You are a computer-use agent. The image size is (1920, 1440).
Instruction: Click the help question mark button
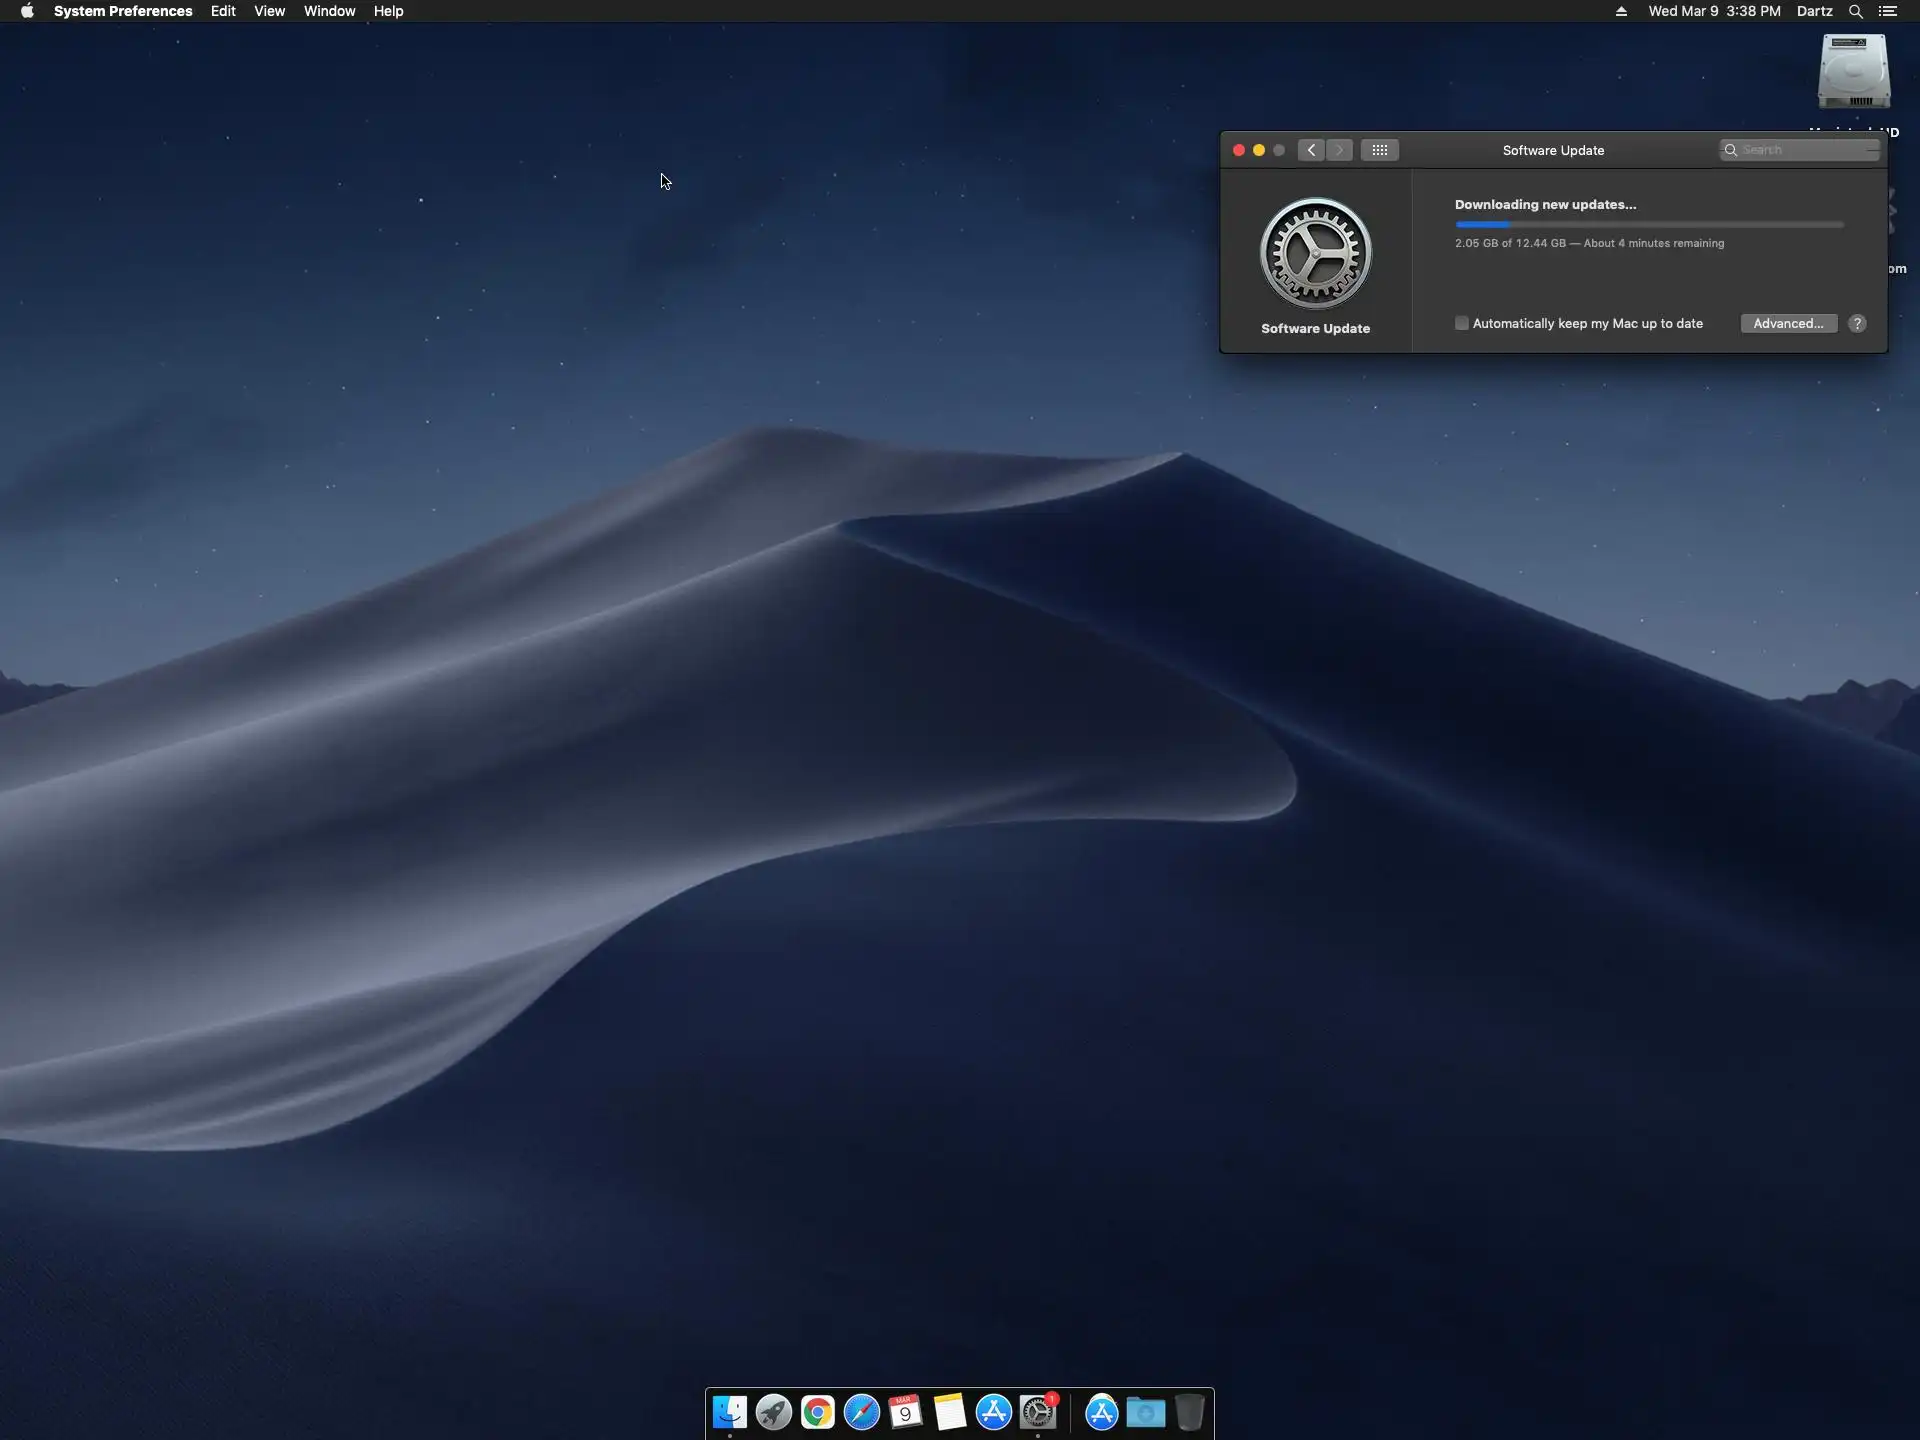coord(1857,323)
